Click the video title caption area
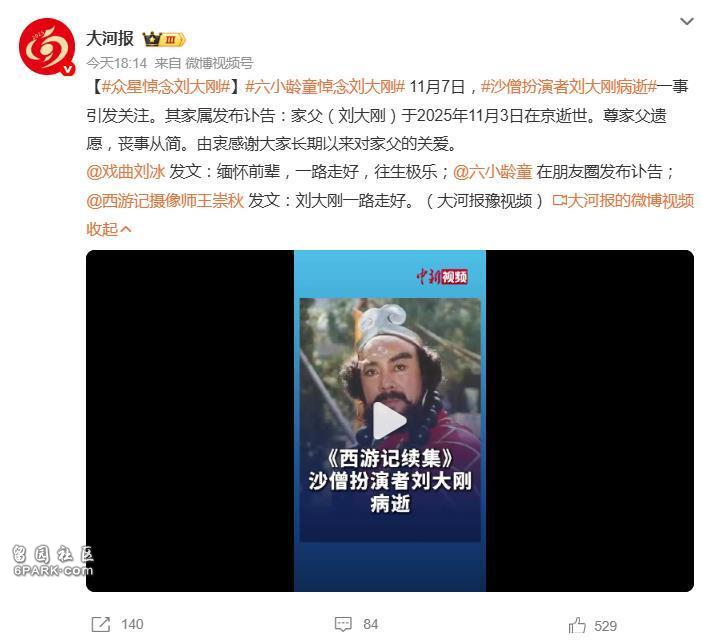712x643 pixels. click(x=390, y=481)
